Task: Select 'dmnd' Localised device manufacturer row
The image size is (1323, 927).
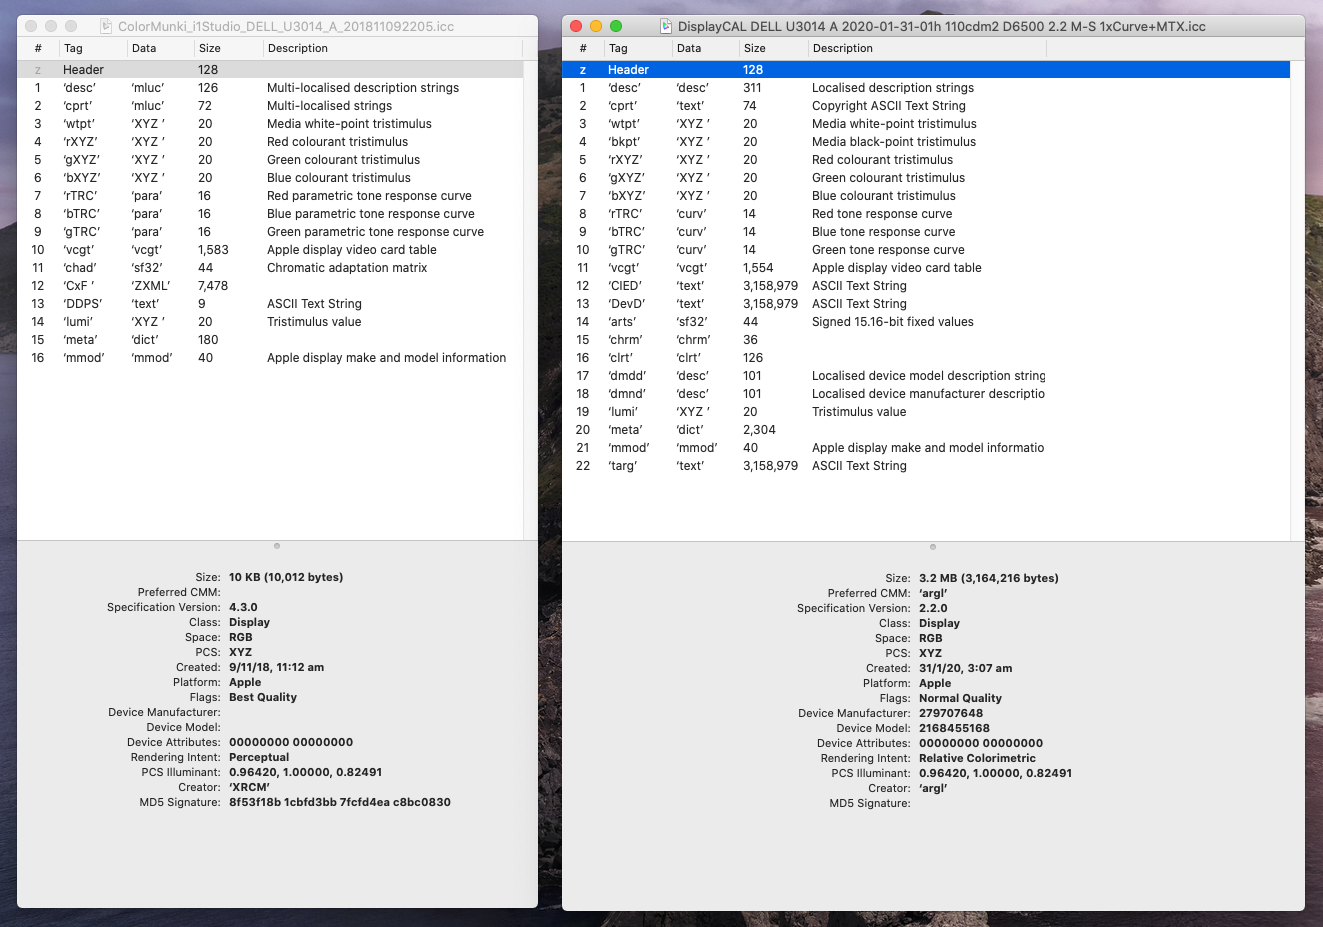Action: coord(926,394)
